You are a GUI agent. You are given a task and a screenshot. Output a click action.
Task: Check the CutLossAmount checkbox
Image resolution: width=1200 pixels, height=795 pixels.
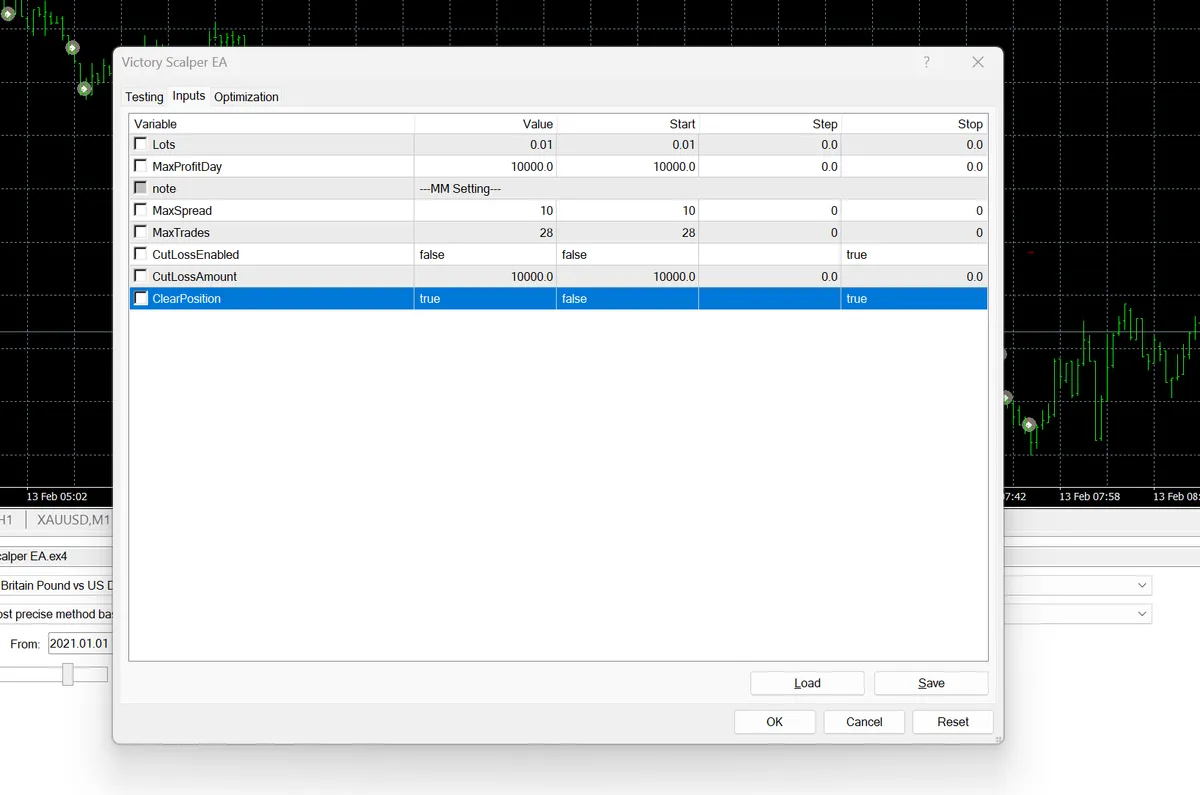pos(140,276)
